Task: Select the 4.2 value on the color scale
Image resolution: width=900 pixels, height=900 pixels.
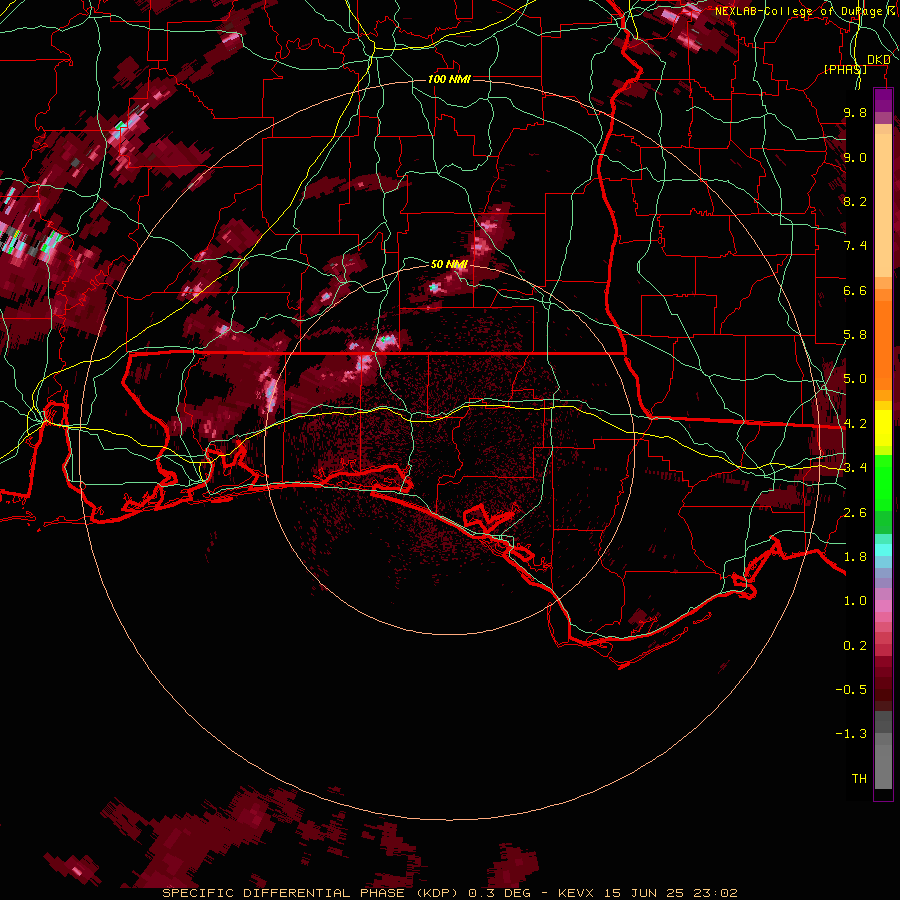Action: pyautogui.click(x=855, y=424)
